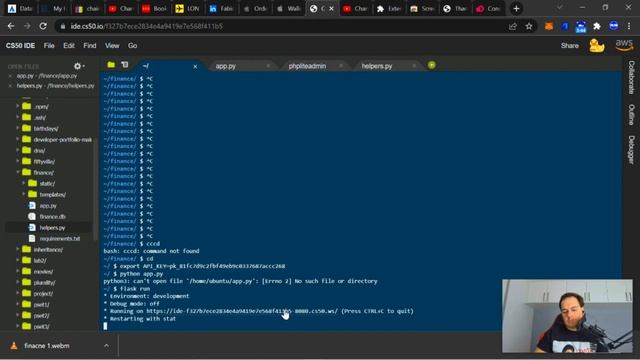Open the Chrome three-dot menu
Screen dimensions: 640x360
coord(629,26)
